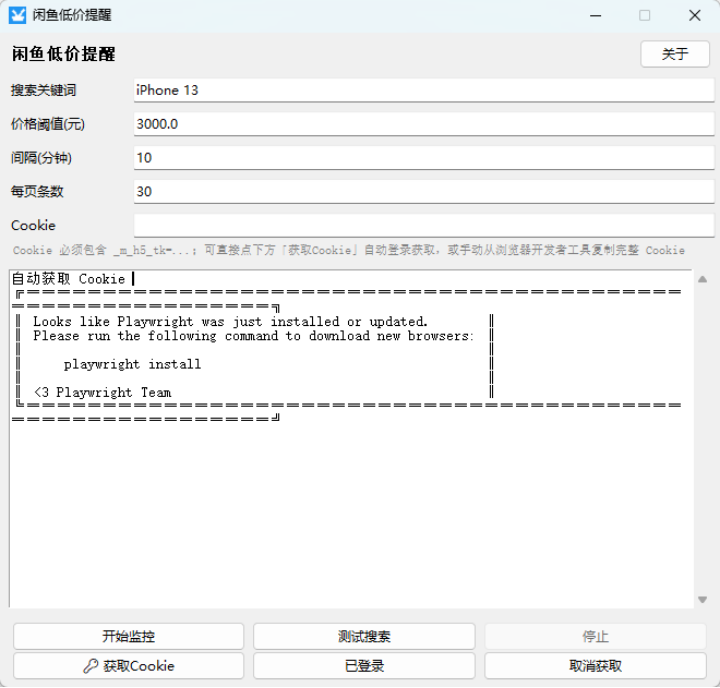Click the 'Please run the following command' line
Viewport: 720px width, 688px height.
tap(253, 336)
